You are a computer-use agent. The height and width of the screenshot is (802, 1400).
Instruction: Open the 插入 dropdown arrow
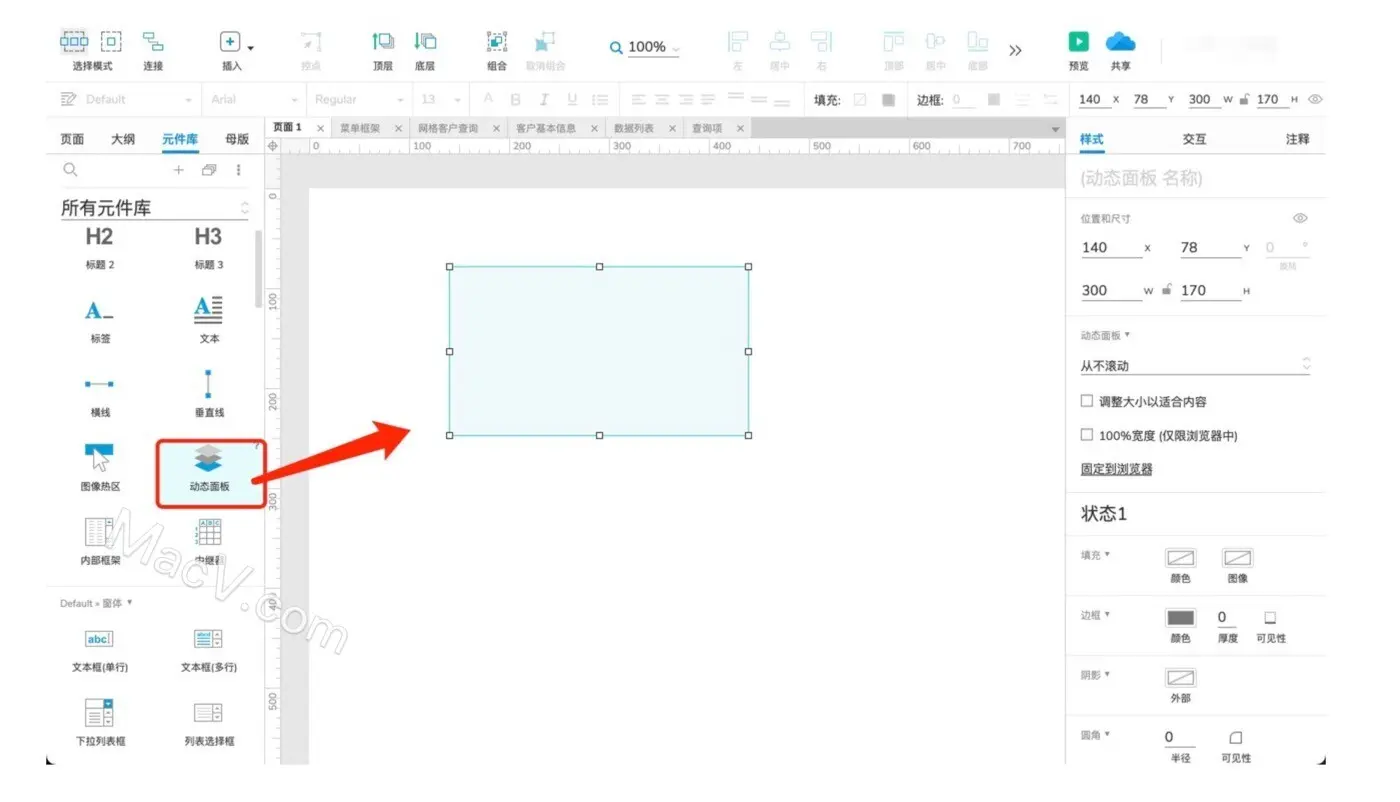pyautogui.click(x=250, y=47)
